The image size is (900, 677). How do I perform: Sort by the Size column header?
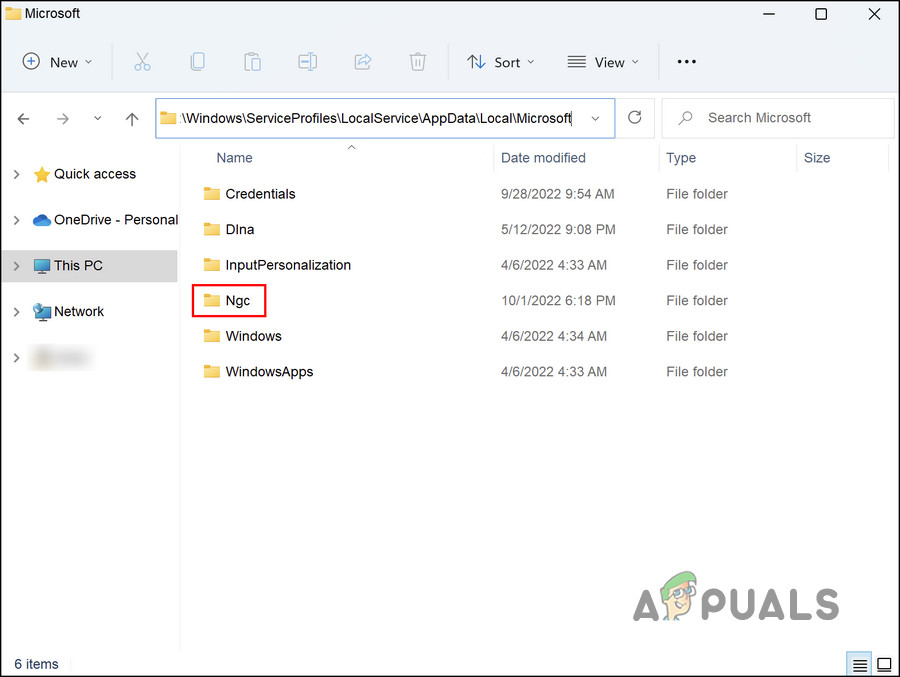817,158
